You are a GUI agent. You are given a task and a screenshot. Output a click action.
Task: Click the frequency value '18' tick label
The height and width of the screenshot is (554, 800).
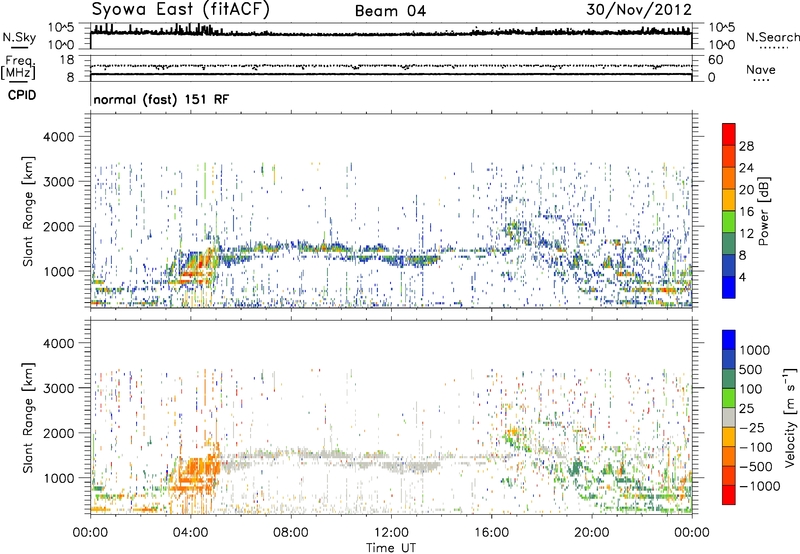[66, 60]
